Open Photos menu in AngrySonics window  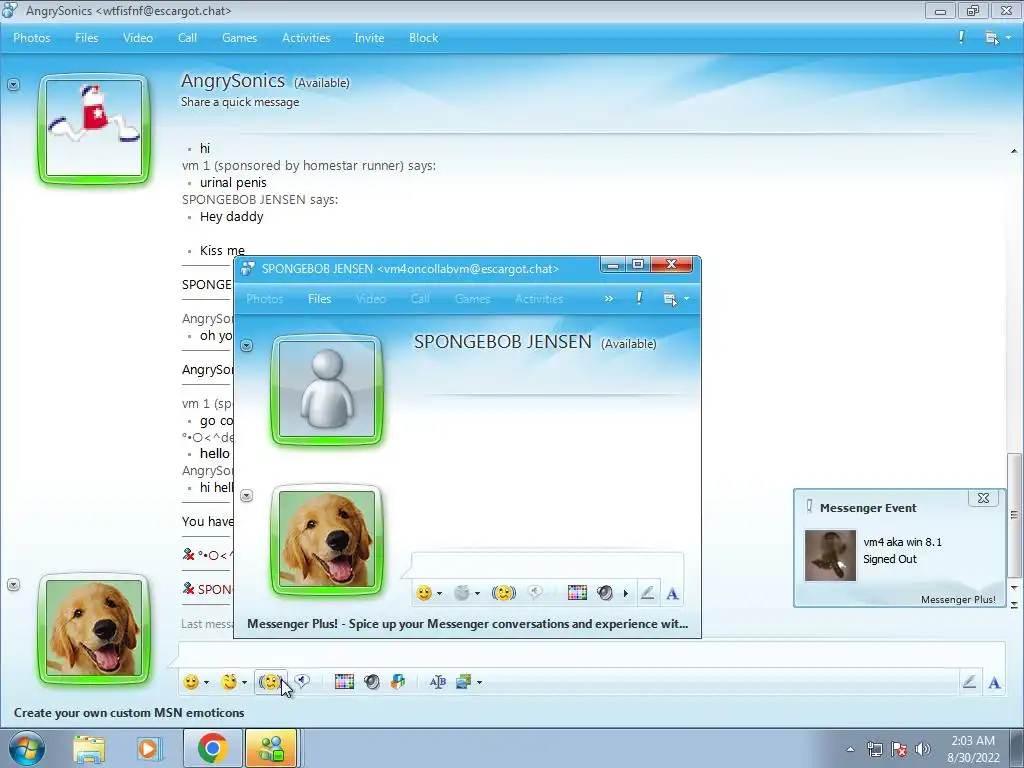[x=31, y=38]
